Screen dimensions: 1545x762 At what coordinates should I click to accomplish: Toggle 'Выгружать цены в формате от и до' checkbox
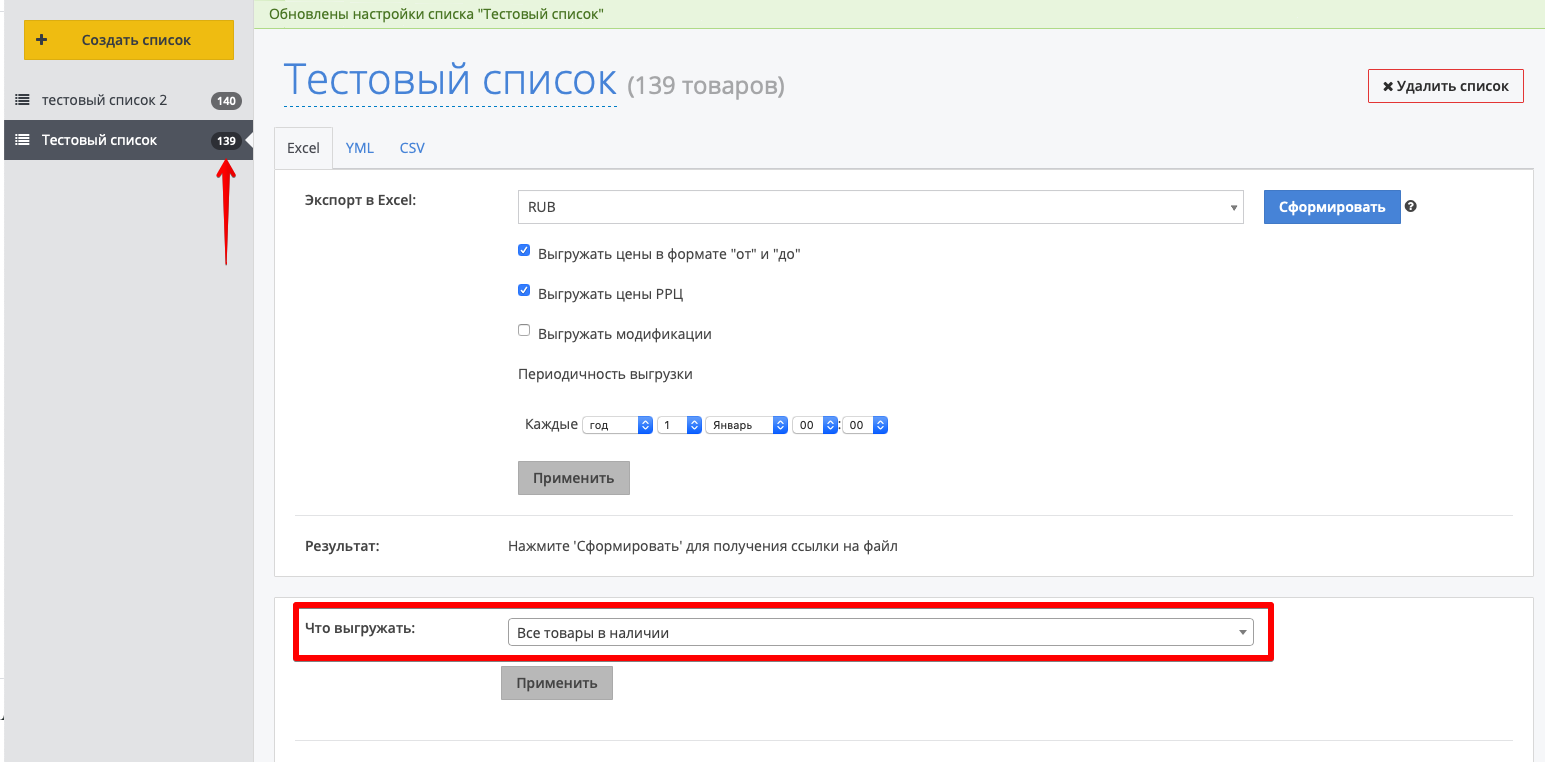(x=524, y=251)
